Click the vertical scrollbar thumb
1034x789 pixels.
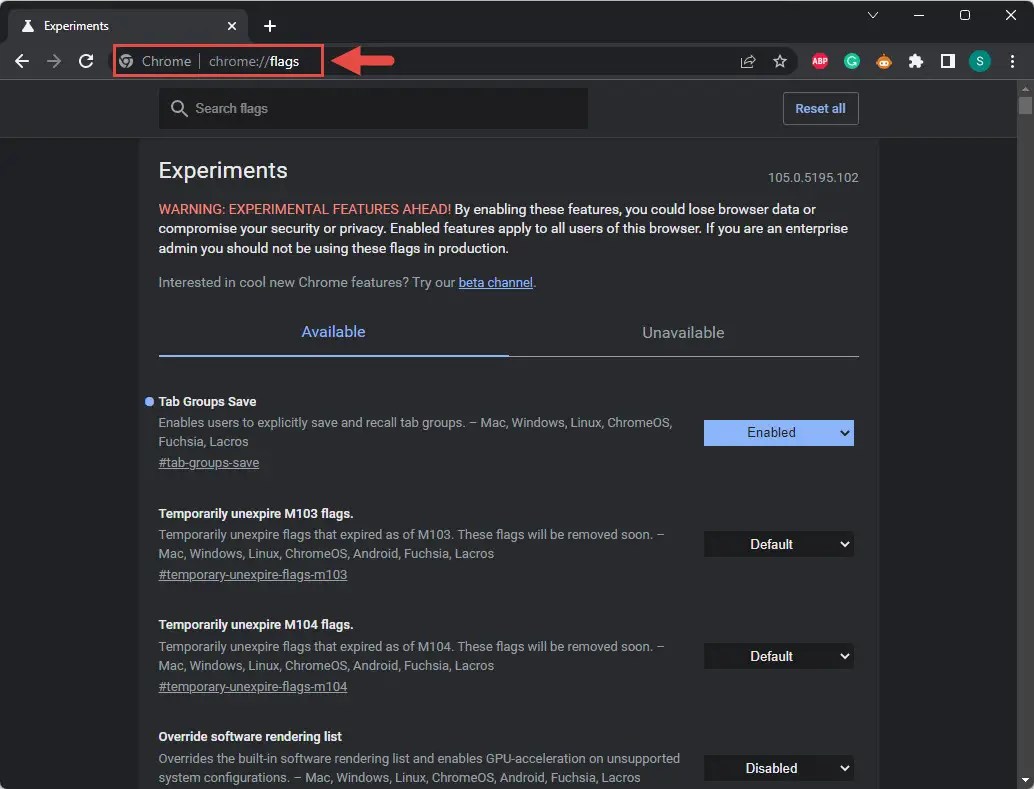point(1025,106)
